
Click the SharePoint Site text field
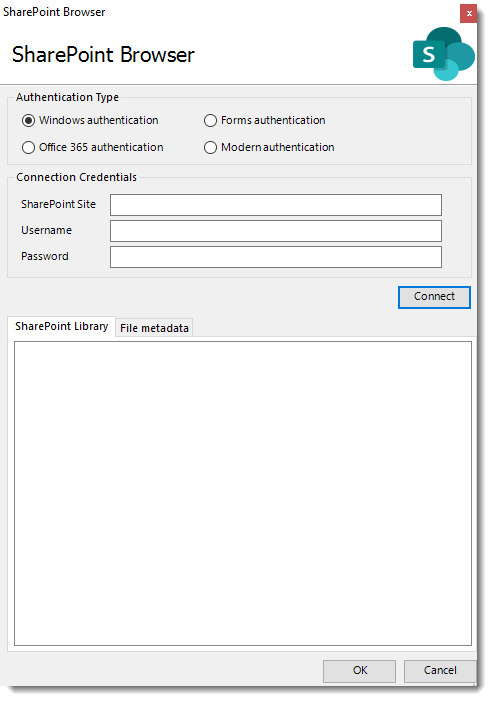[x=276, y=205]
